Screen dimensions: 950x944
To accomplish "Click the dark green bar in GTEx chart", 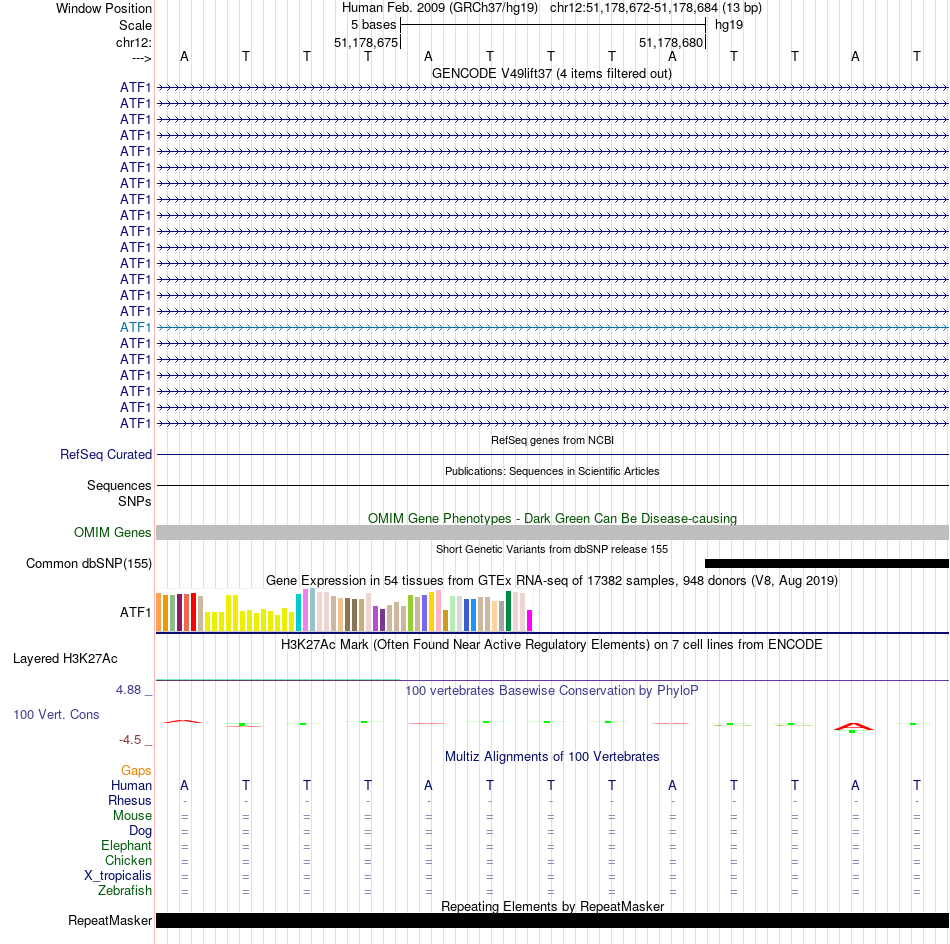I will click(508, 611).
